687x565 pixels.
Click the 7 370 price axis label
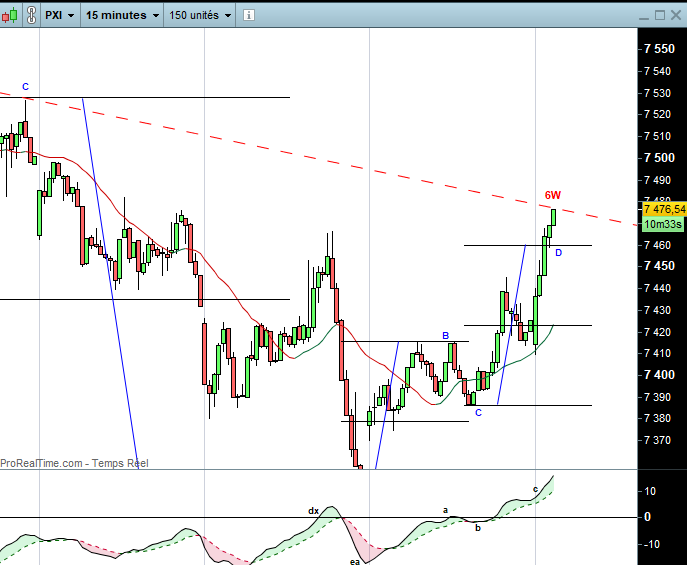[x=657, y=440]
